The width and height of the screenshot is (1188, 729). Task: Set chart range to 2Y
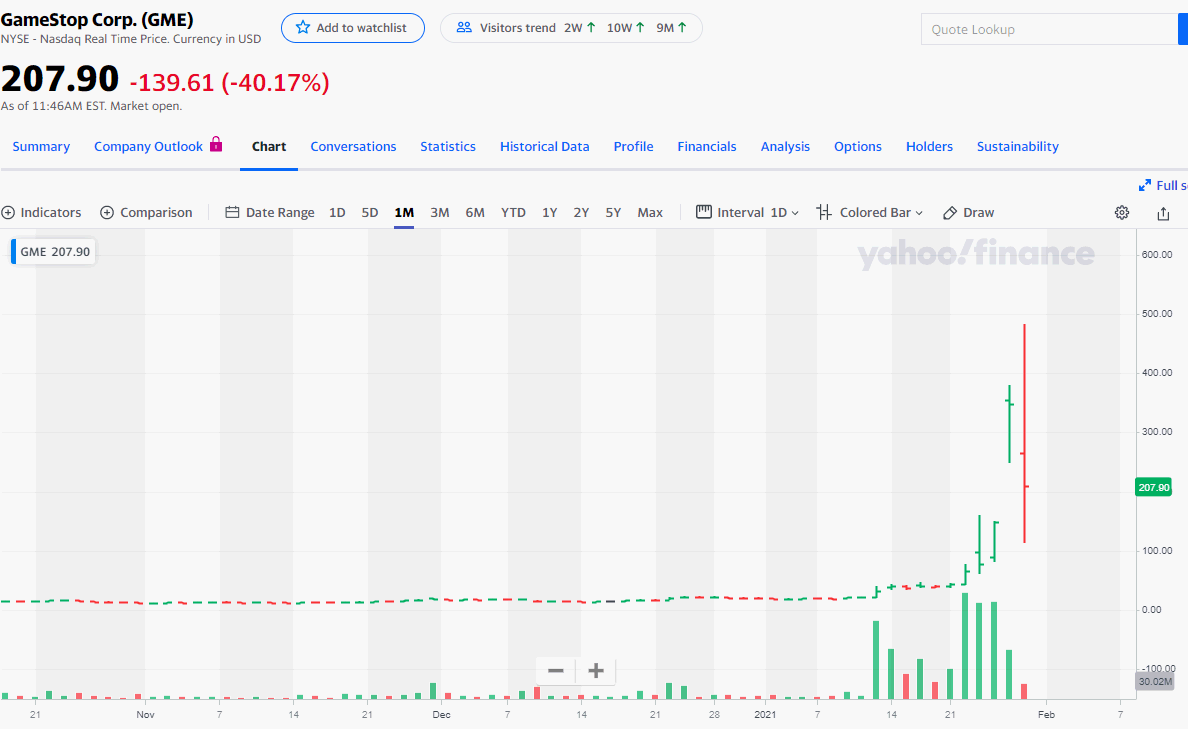(581, 213)
